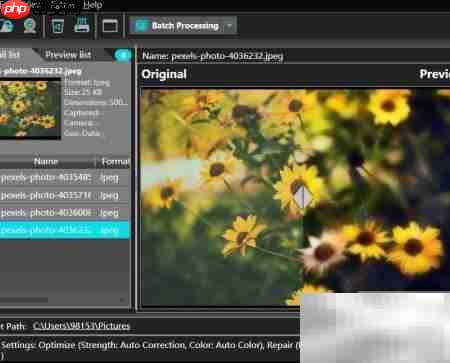Select the file row pexels-photo-403600
Image resolution: width=450 pixels, height=363 pixels.
point(64,213)
